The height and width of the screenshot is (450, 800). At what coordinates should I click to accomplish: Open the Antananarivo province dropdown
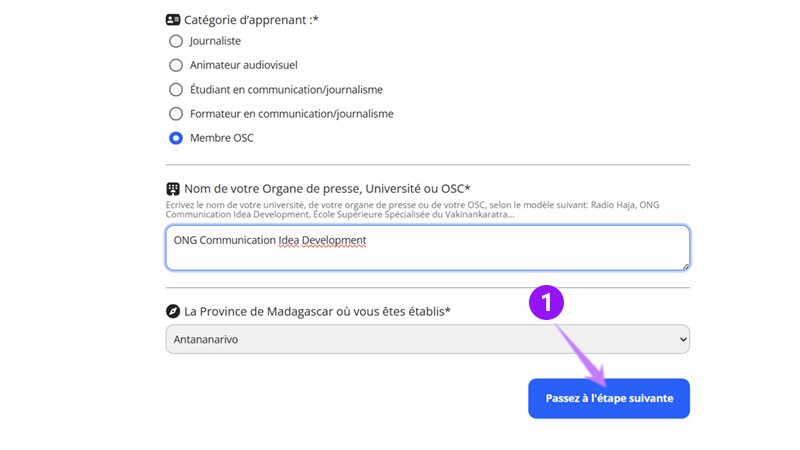pos(428,339)
